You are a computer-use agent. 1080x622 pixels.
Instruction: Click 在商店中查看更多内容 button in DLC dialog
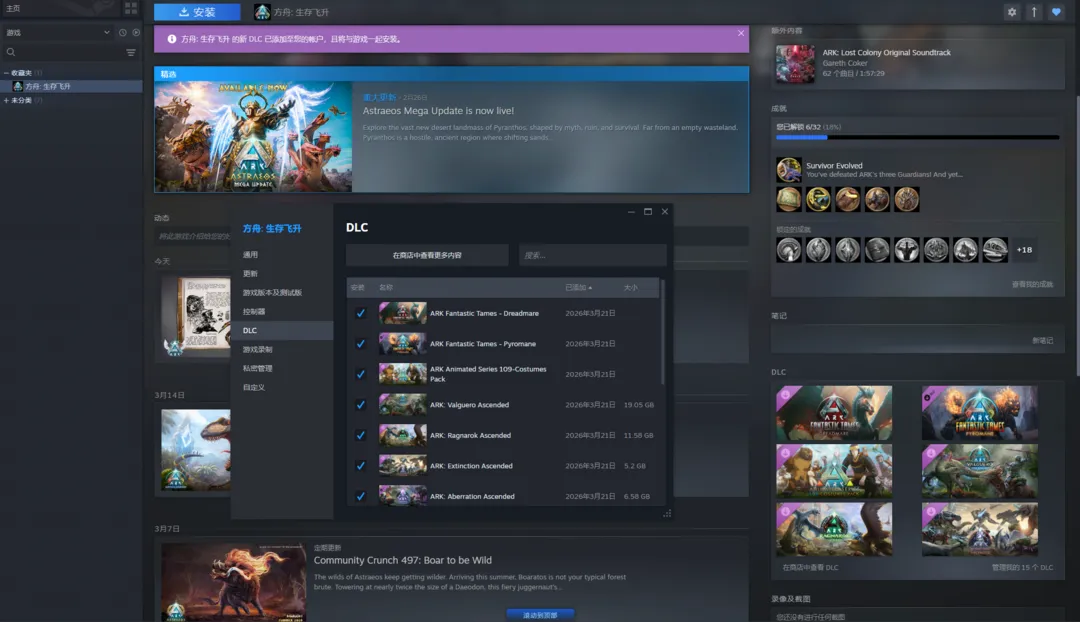click(x=427, y=255)
